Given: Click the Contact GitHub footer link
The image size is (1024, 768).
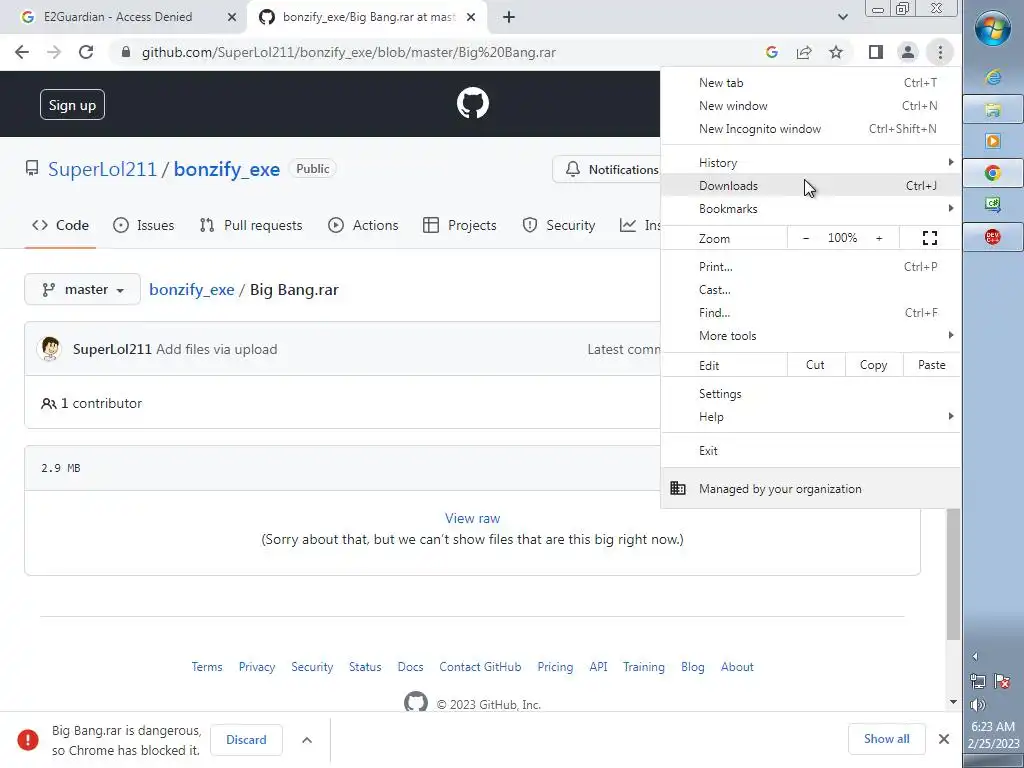Looking at the screenshot, I should [480, 667].
